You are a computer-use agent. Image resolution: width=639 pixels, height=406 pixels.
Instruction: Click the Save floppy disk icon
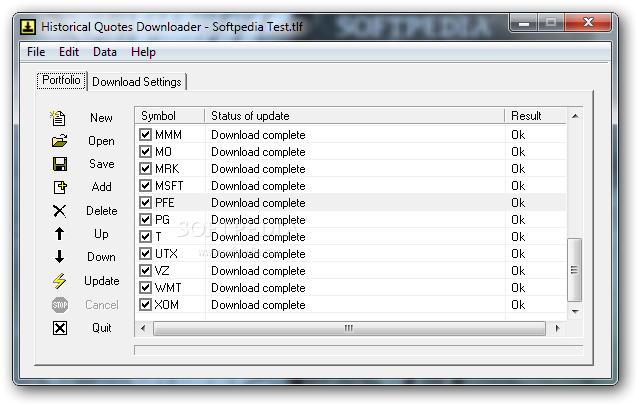tap(60, 164)
